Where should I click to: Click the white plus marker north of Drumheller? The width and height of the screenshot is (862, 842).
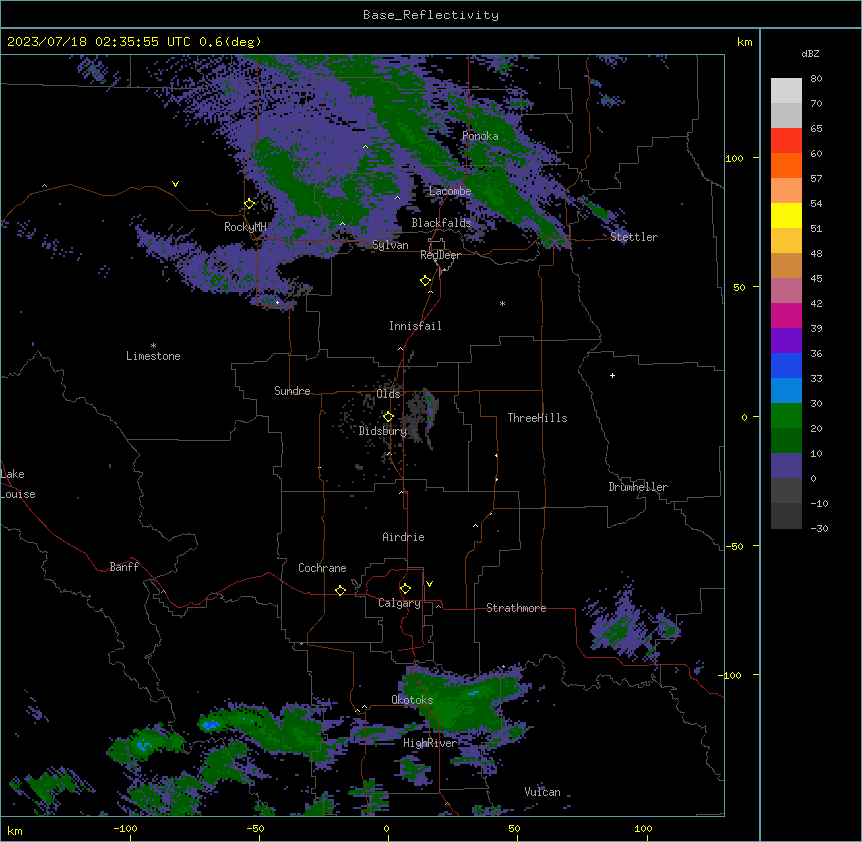coord(612,375)
